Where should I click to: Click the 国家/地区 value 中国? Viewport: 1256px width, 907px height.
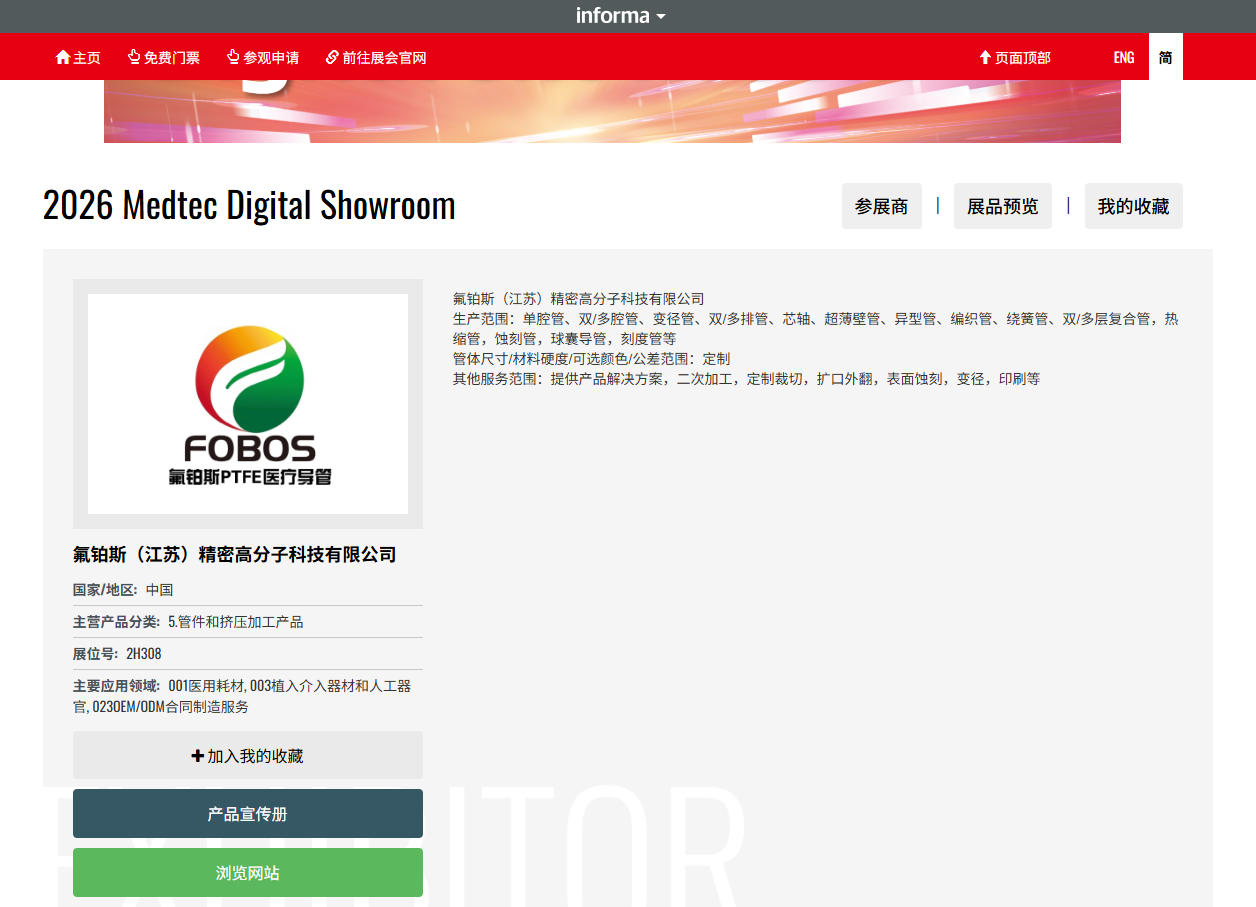pos(159,590)
